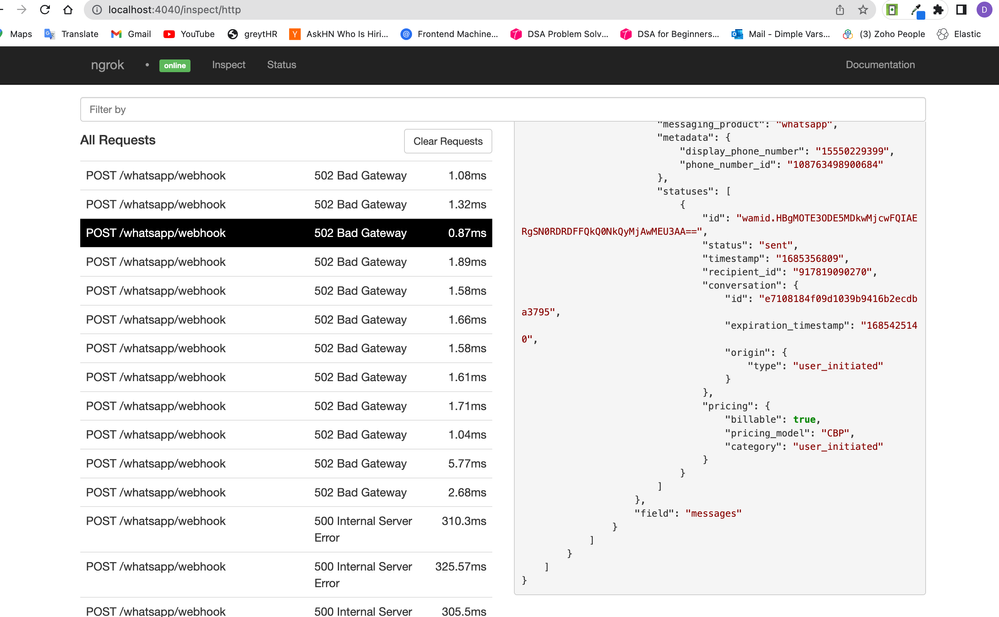Select the highlighted request taking 0.87ms
This screenshot has width=999, height=617.
coord(286,233)
